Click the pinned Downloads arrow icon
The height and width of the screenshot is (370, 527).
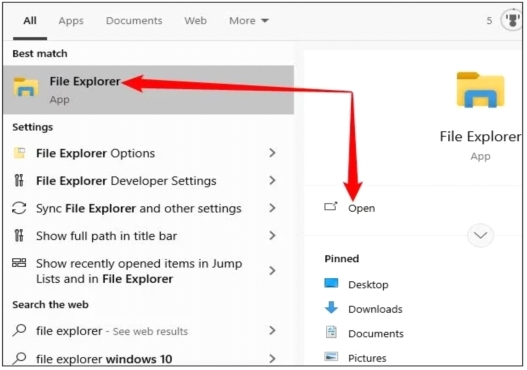331,307
